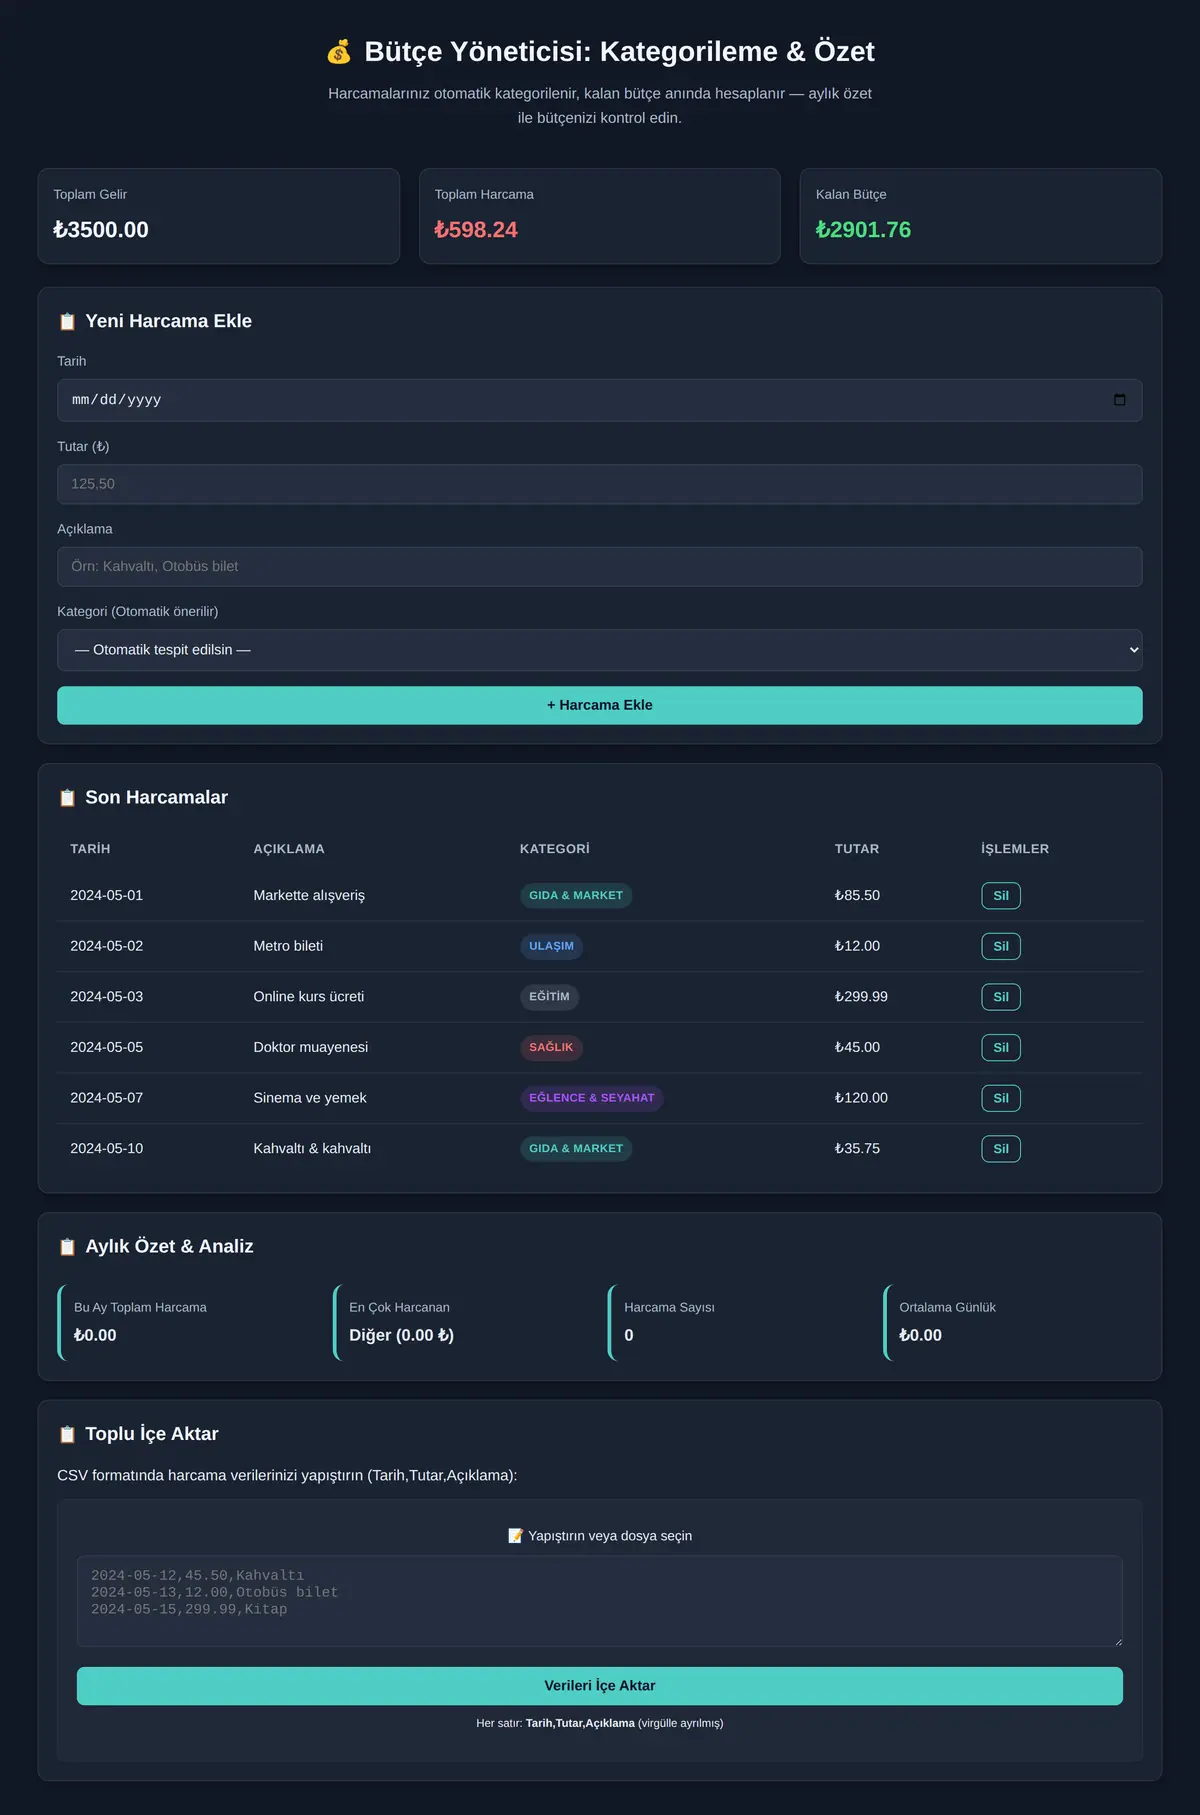
Task: Click clipboard icon beside Toplu İçe Aktar
Action: (x=67, y=1434)
